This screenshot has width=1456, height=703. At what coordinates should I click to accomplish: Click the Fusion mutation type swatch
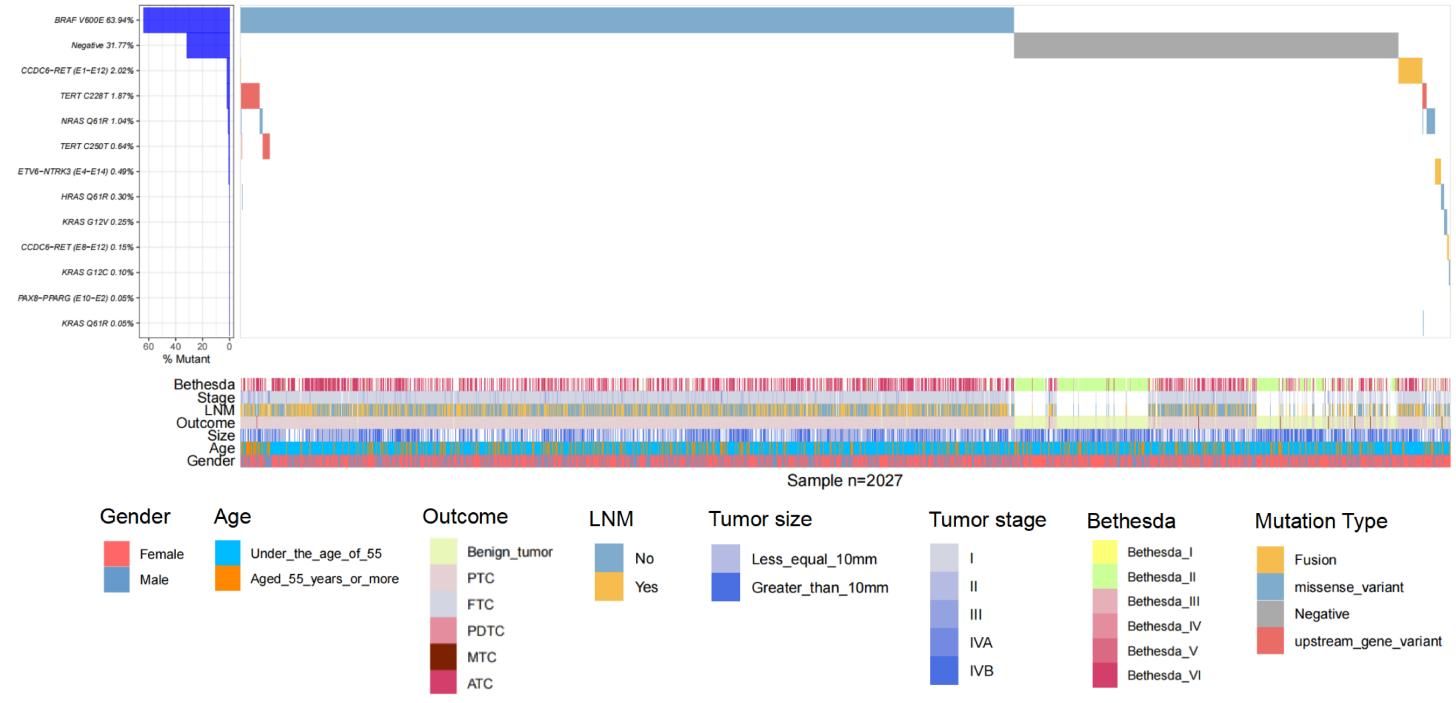coord(1270,560)
